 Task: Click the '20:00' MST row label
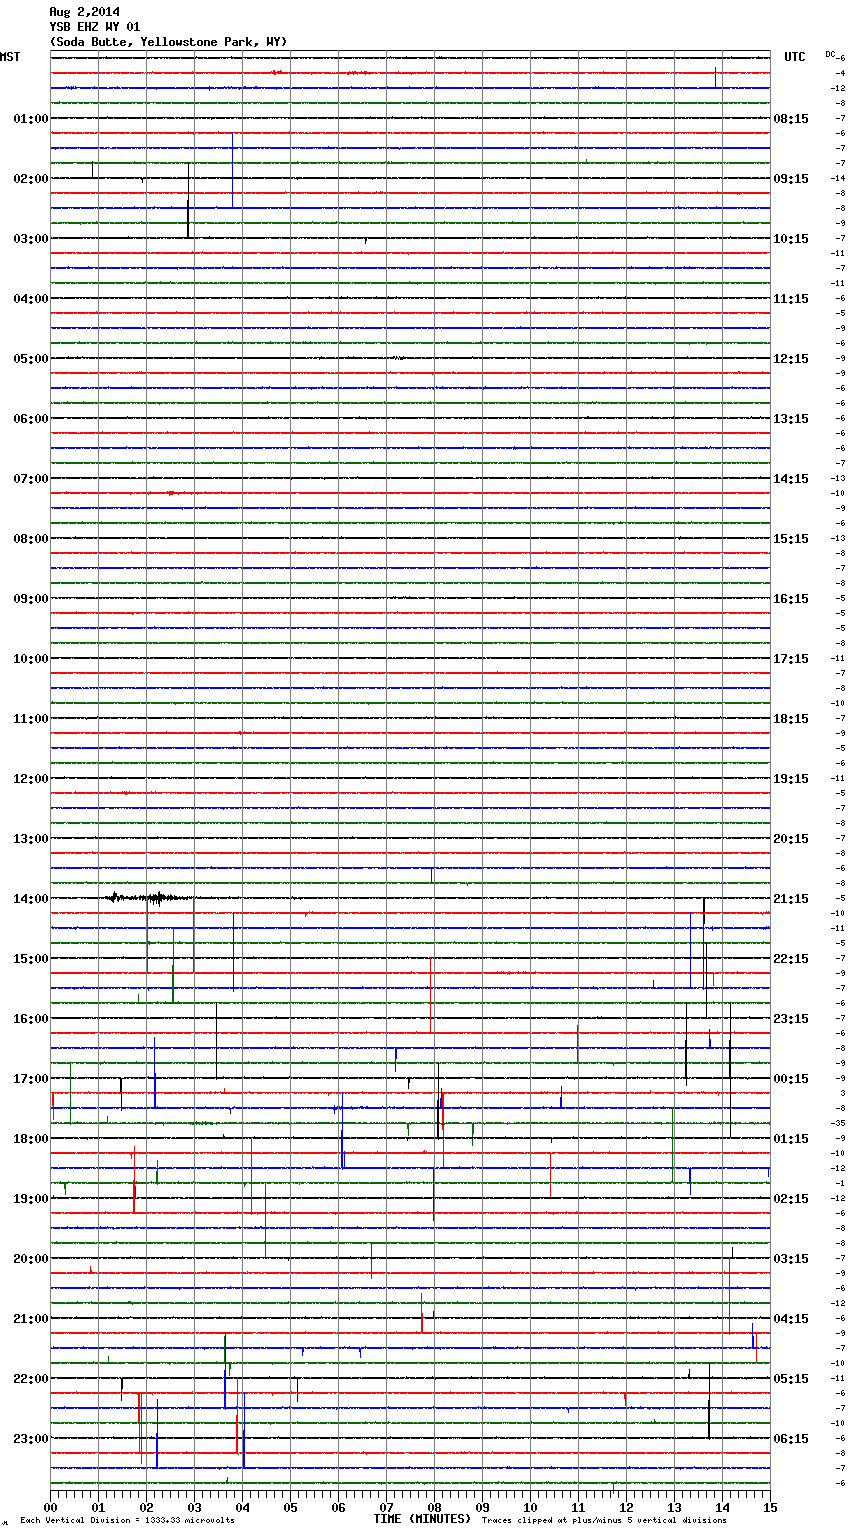[31, 1259]
